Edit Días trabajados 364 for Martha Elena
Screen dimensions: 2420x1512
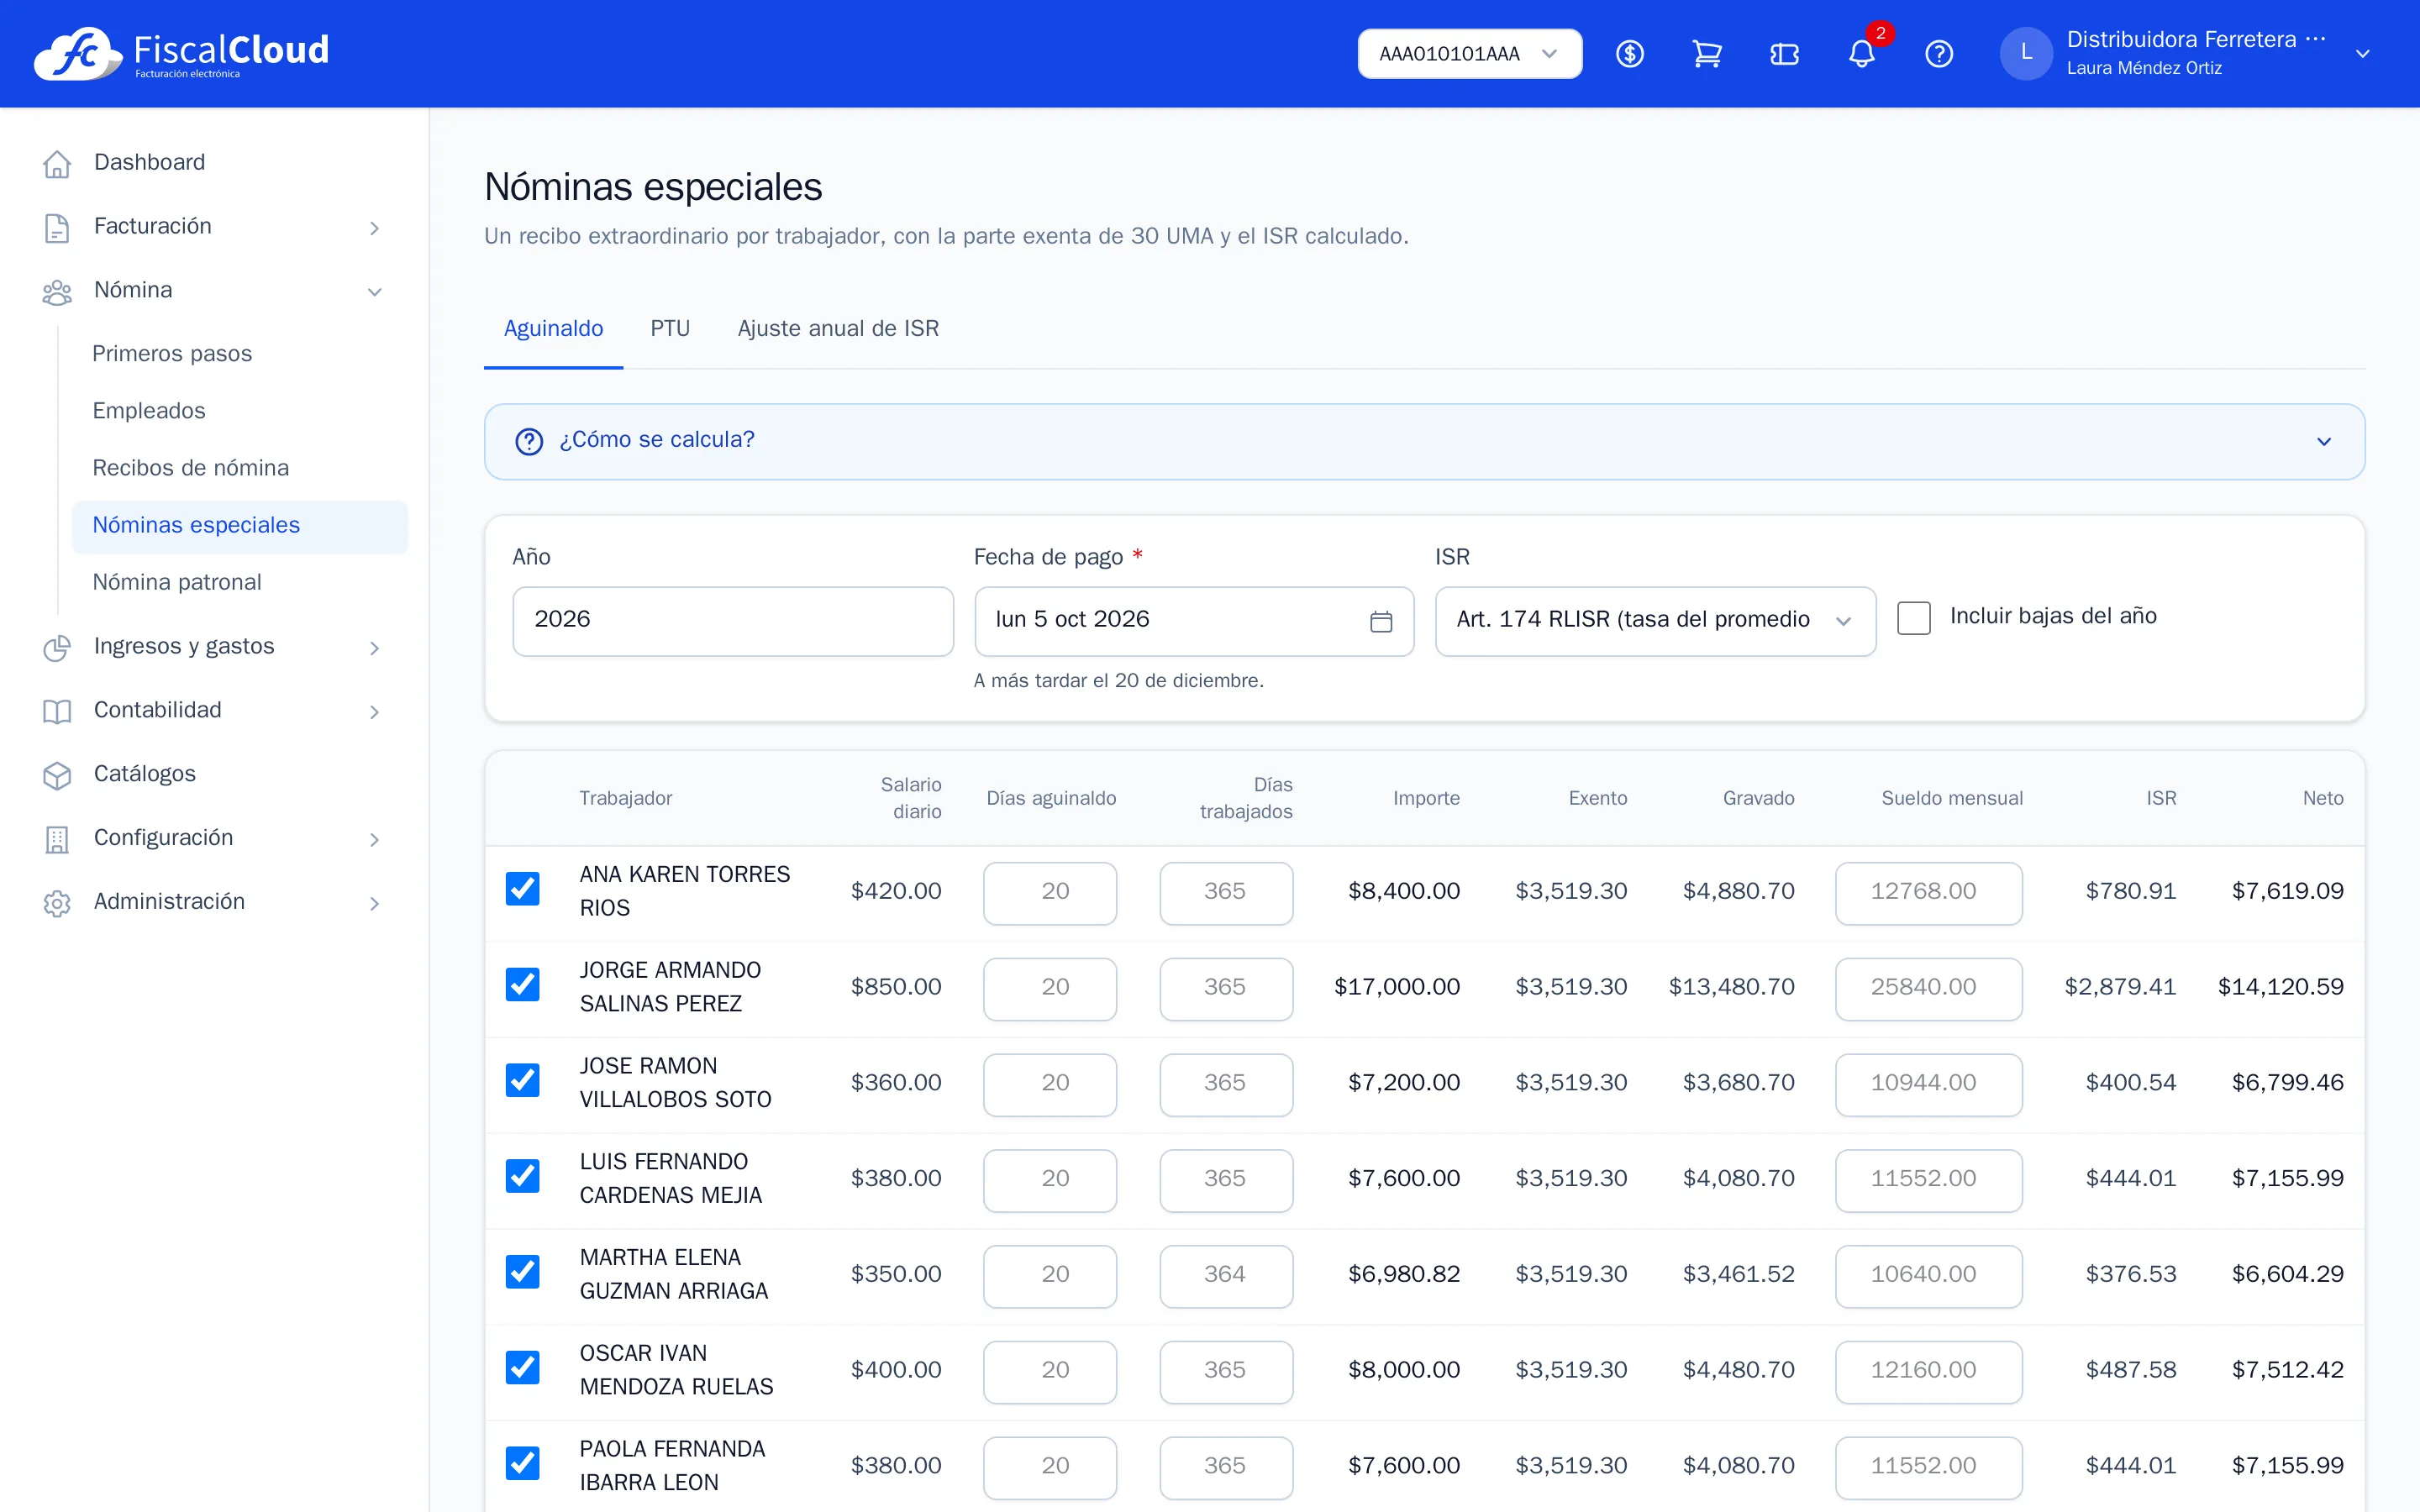click(x=1226, y=1276)
